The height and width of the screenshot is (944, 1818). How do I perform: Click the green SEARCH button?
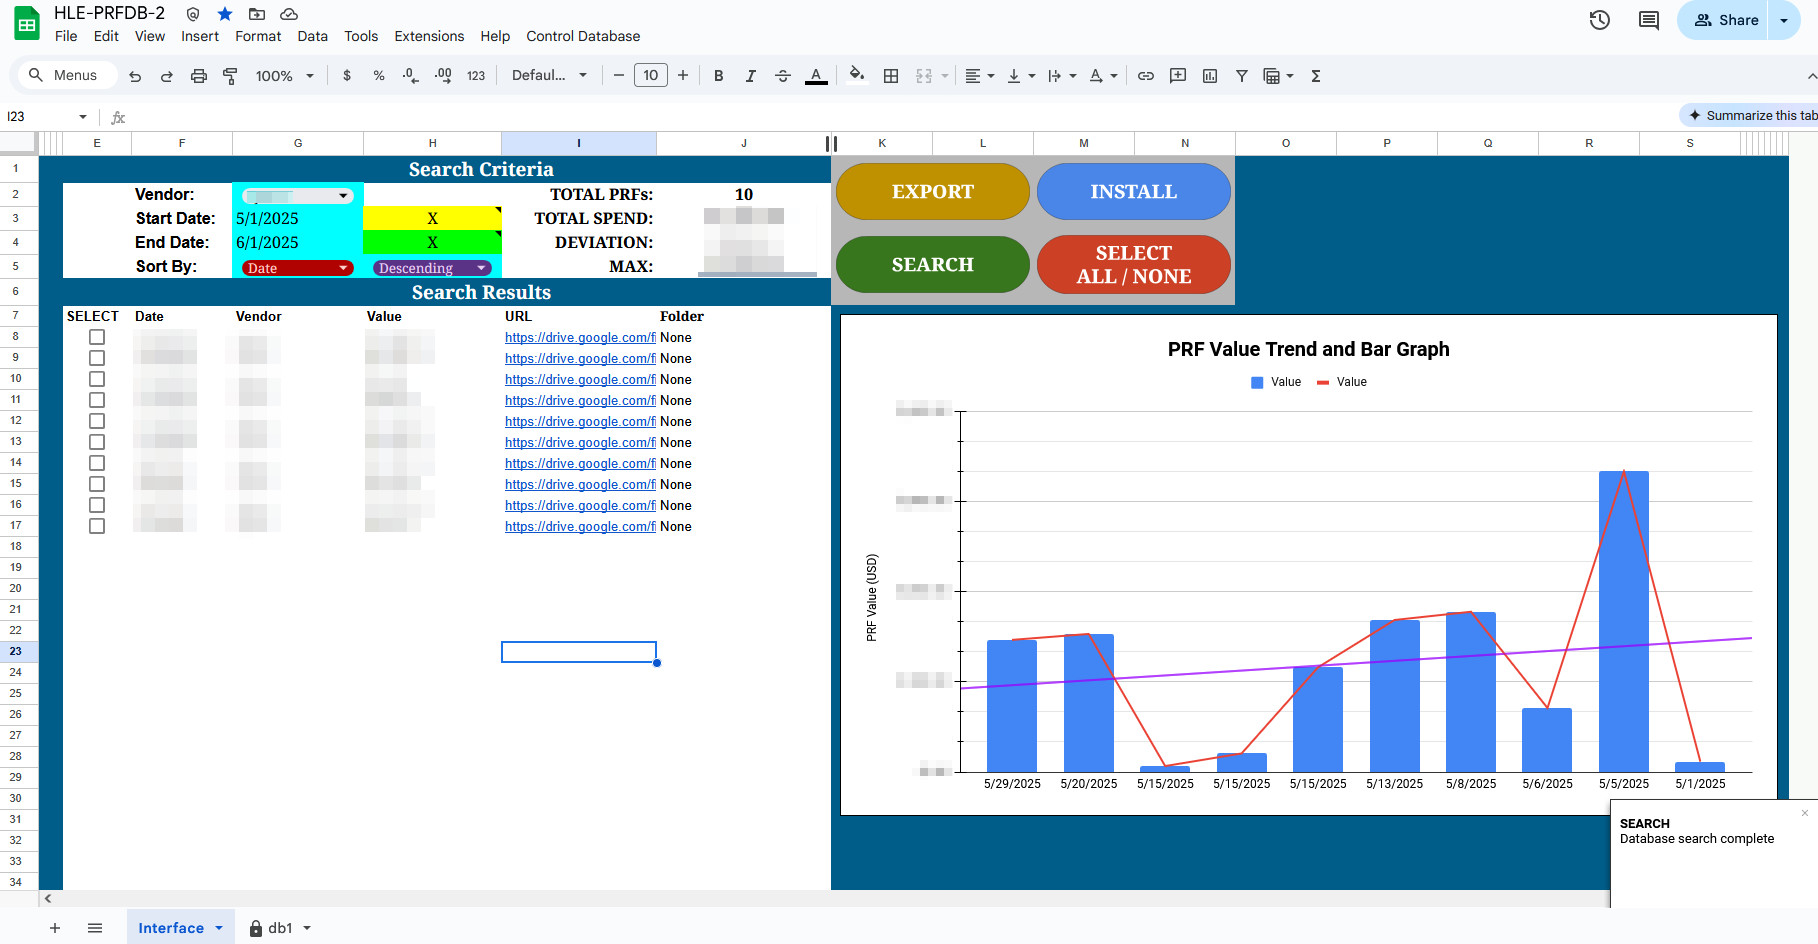[933, 264]
